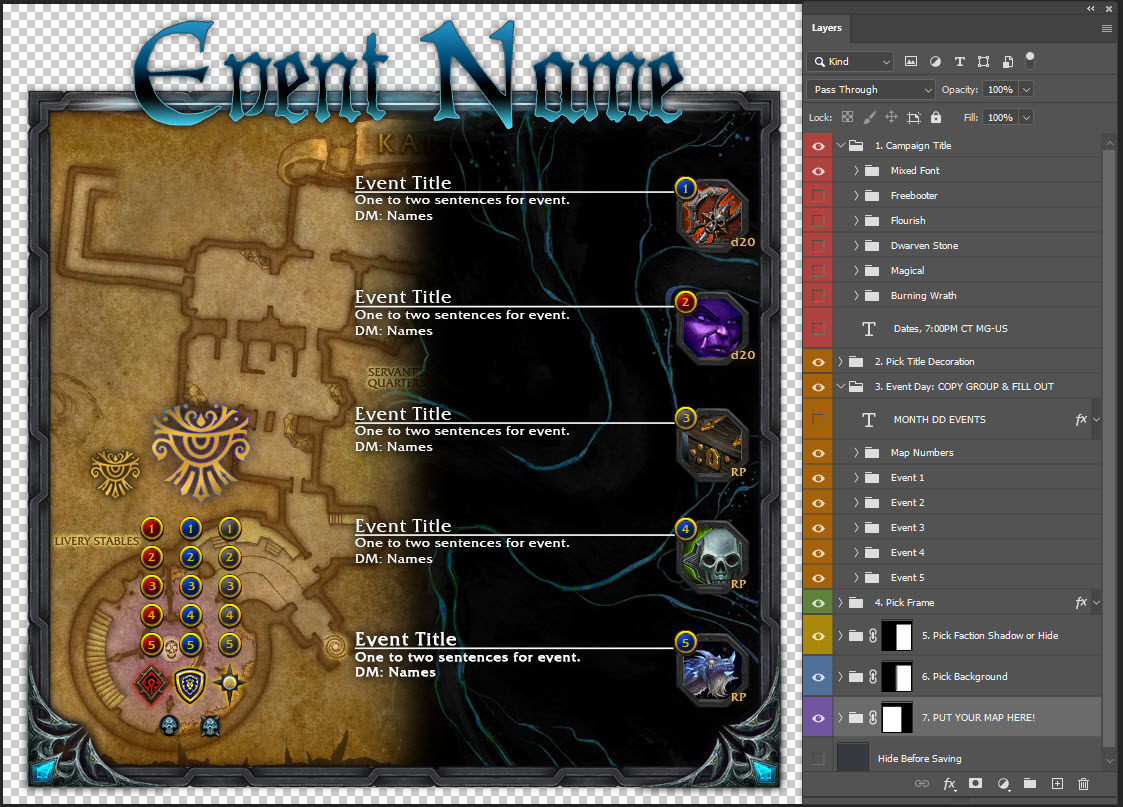Toggle layer filtering on or off
Viewport: 1123px width, 807px height.
pyautogui.click(x=1030, y=60)
